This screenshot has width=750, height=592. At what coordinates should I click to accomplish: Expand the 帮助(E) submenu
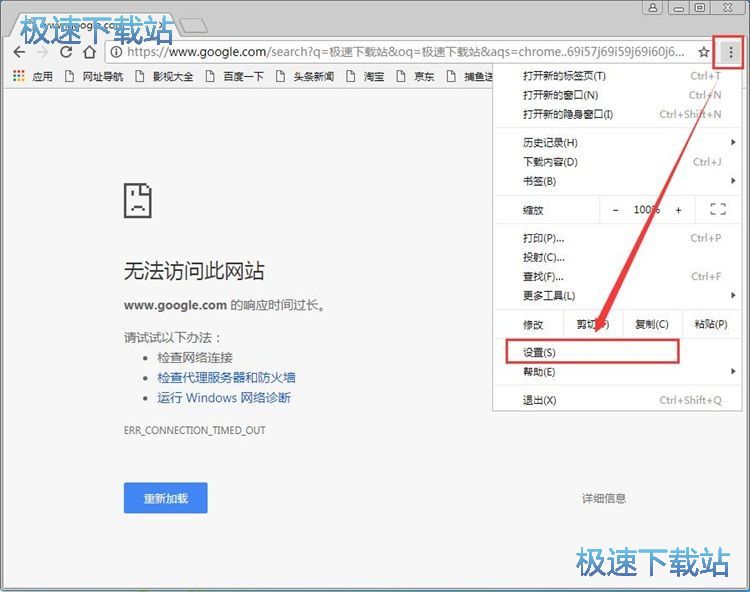tap(617, 372)
